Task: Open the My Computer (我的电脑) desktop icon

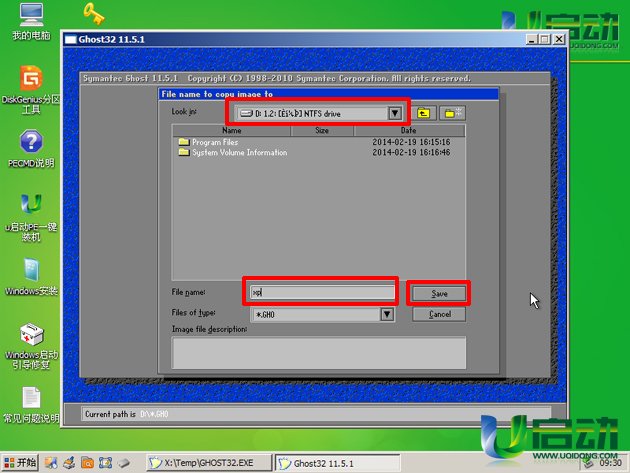Action: point(31,22)
